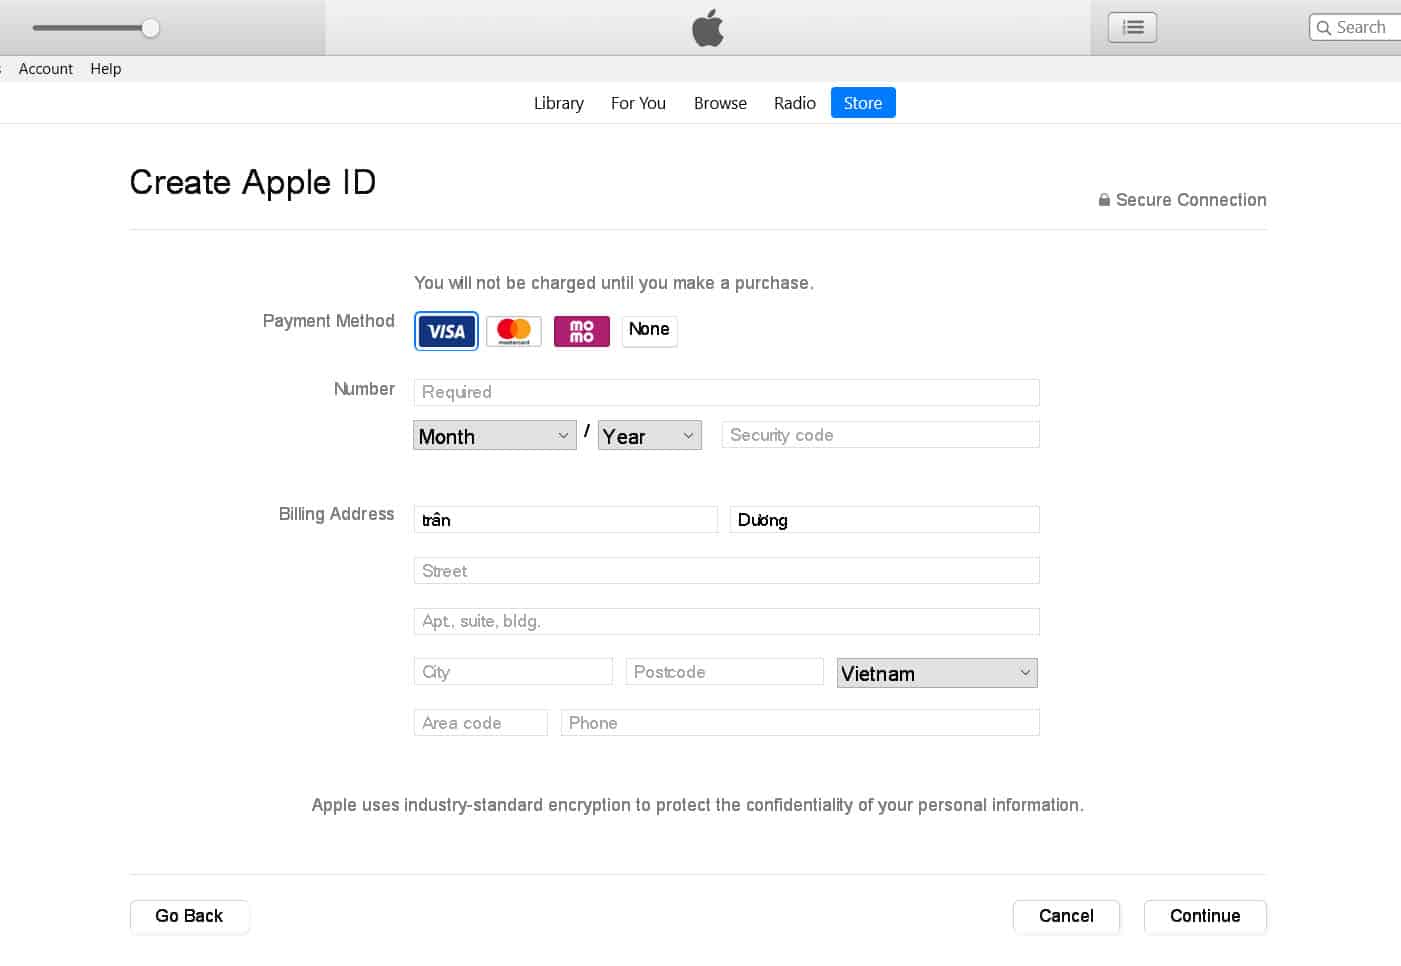The height and width of the screenshot is (966, 1401).
Task: Go to the Browse tab
Action: point(720,103)
